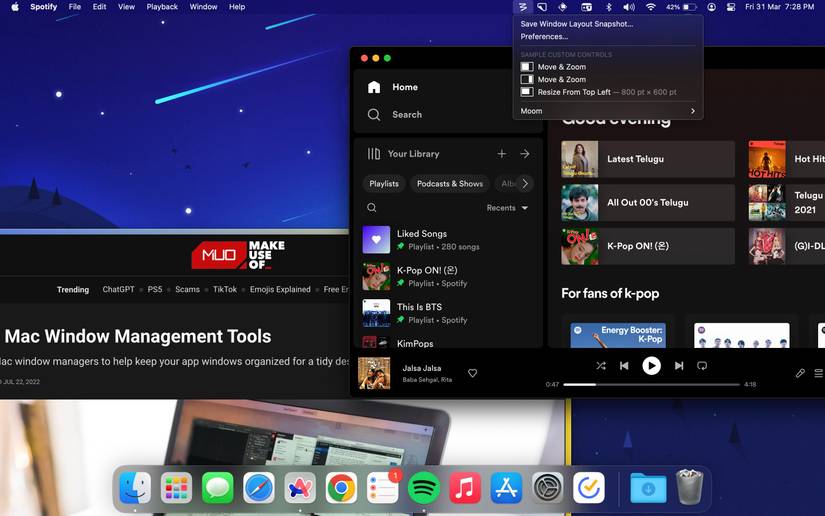Open Spotify from the Dock
Image resolution: width=825 pixels, height=516 pixels.
pos(424,488)
